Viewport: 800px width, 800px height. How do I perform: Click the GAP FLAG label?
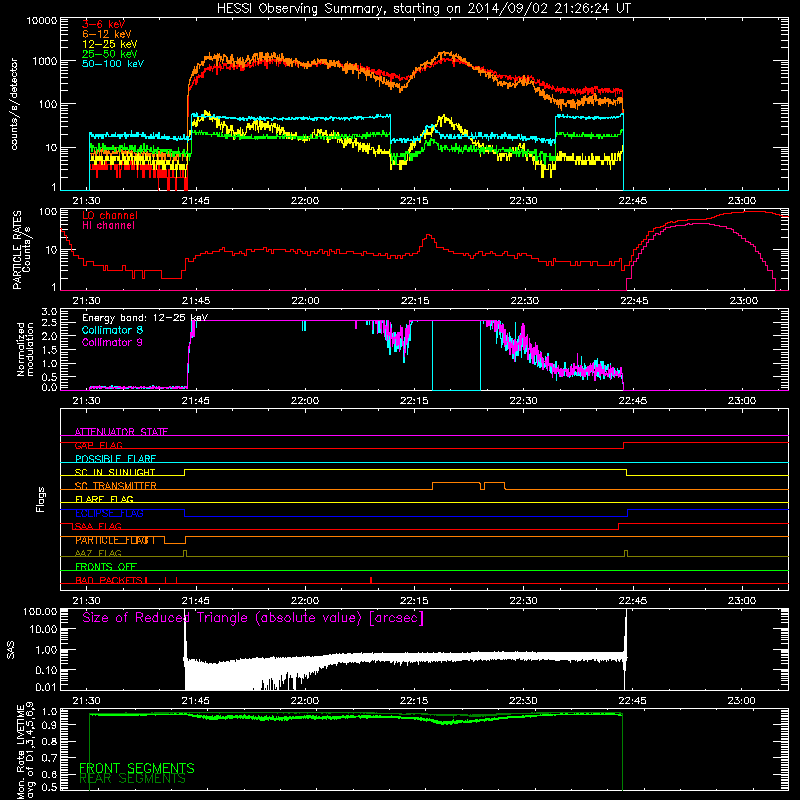click(98, 445)
